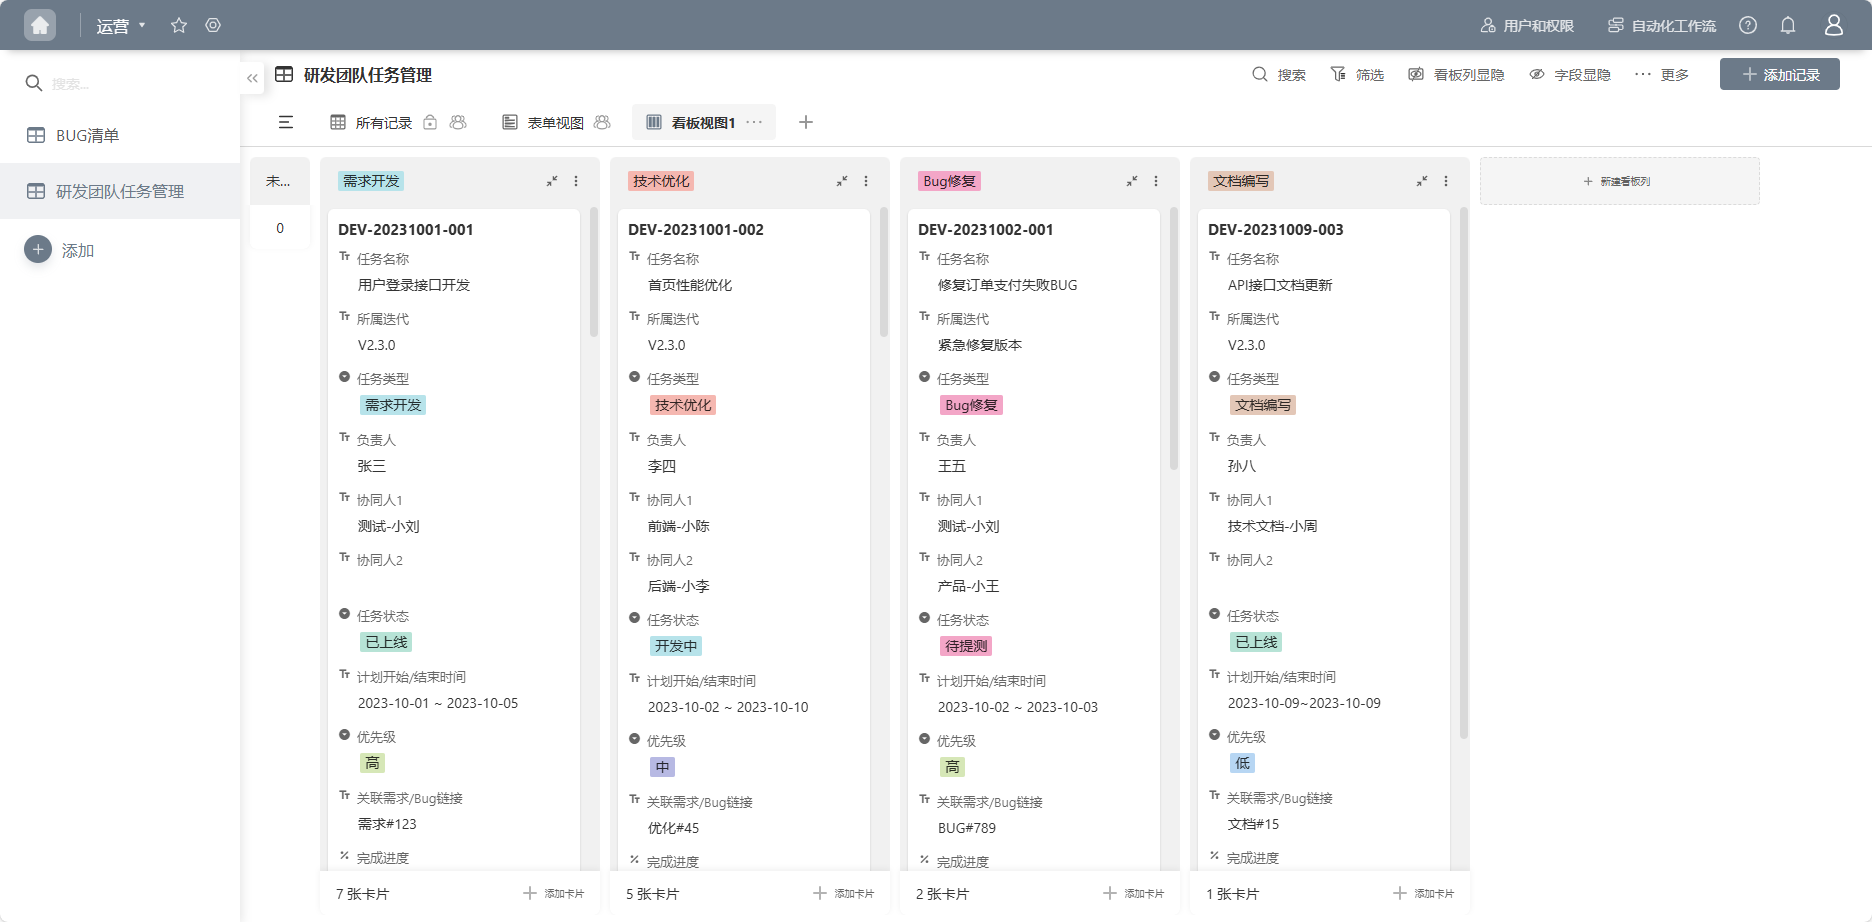Collapse the 文档编写 kanban column
Image resolution: width=1872 pixels, height=922 pixels.
point(1422,181)
